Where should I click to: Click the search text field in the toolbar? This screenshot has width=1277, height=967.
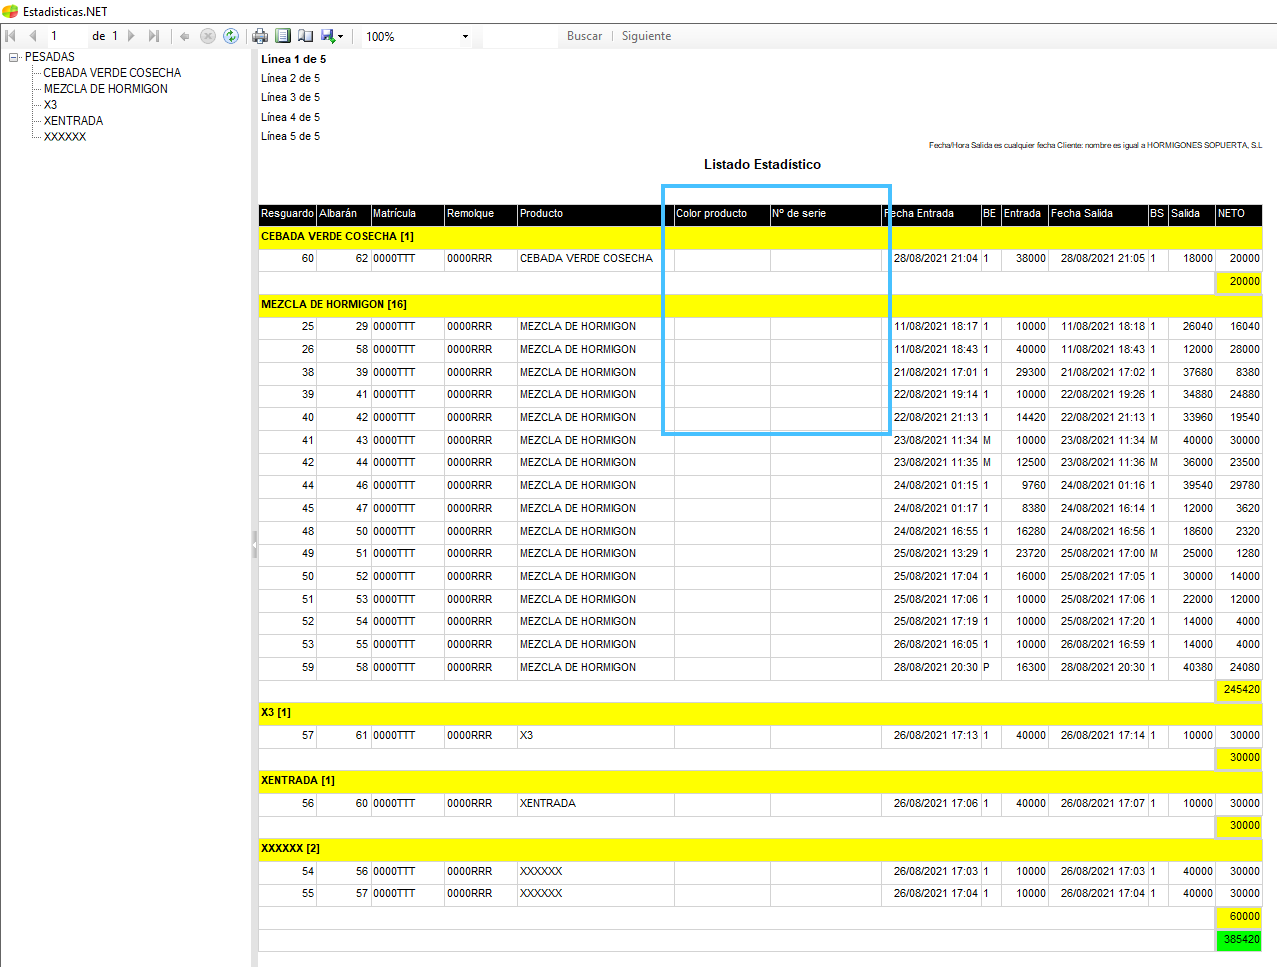click(519, 37)
